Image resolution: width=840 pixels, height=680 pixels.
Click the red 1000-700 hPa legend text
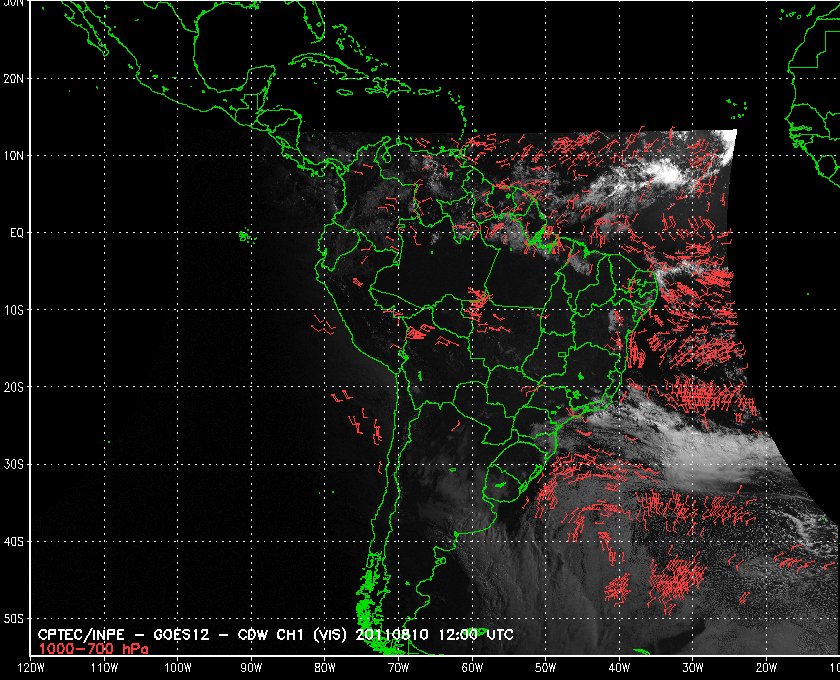tap(93, 649)
